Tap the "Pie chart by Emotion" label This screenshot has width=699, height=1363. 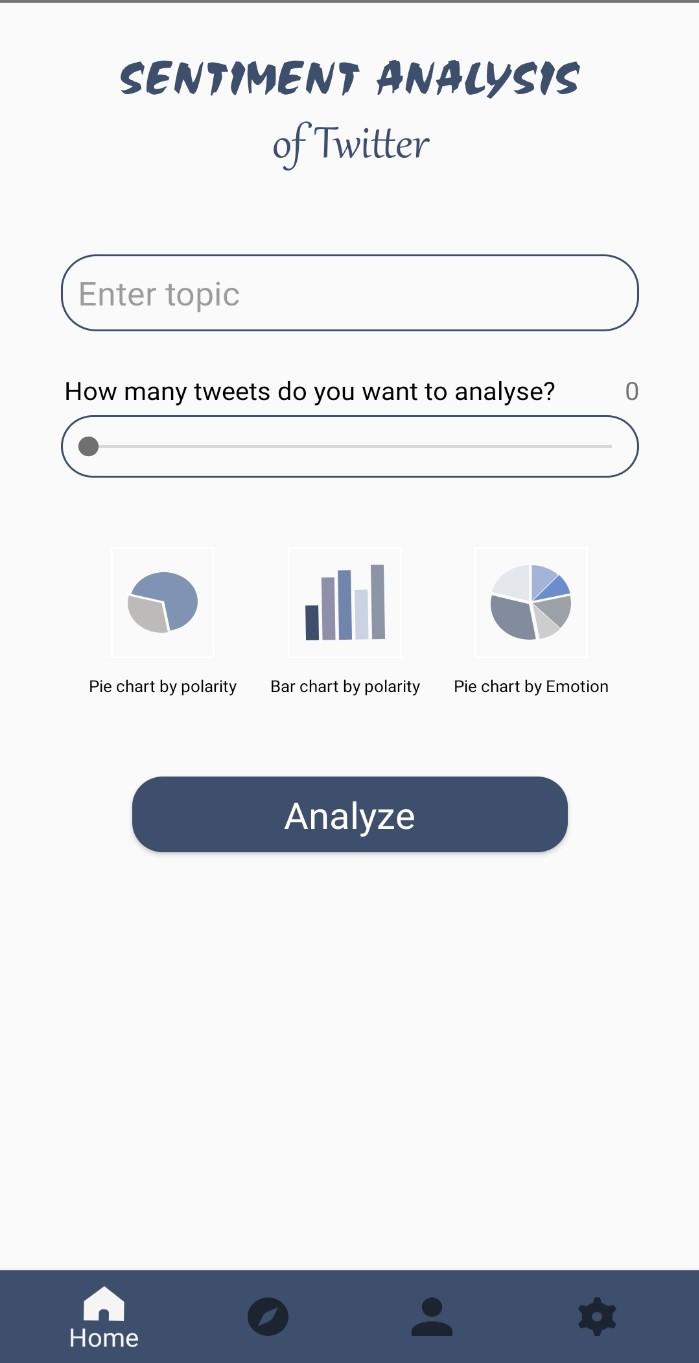click(x=531, y=686)
